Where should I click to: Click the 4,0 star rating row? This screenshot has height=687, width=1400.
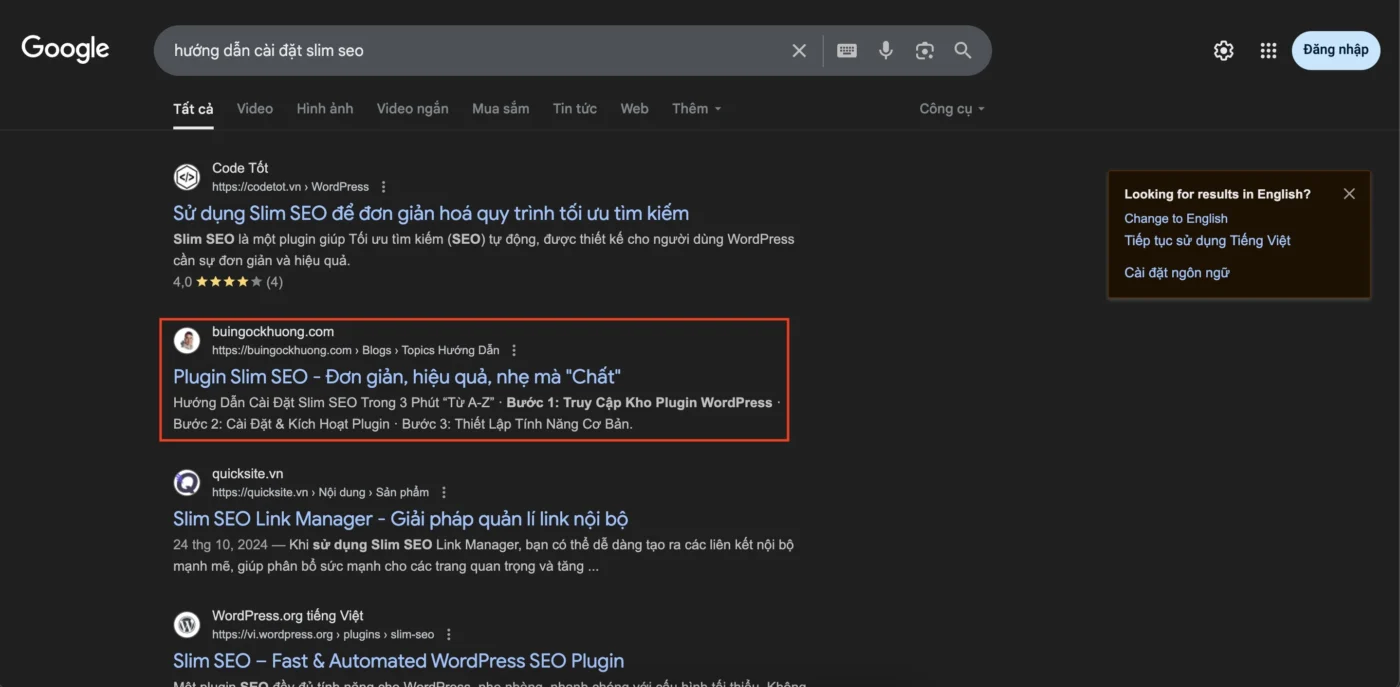click(228, 282)
